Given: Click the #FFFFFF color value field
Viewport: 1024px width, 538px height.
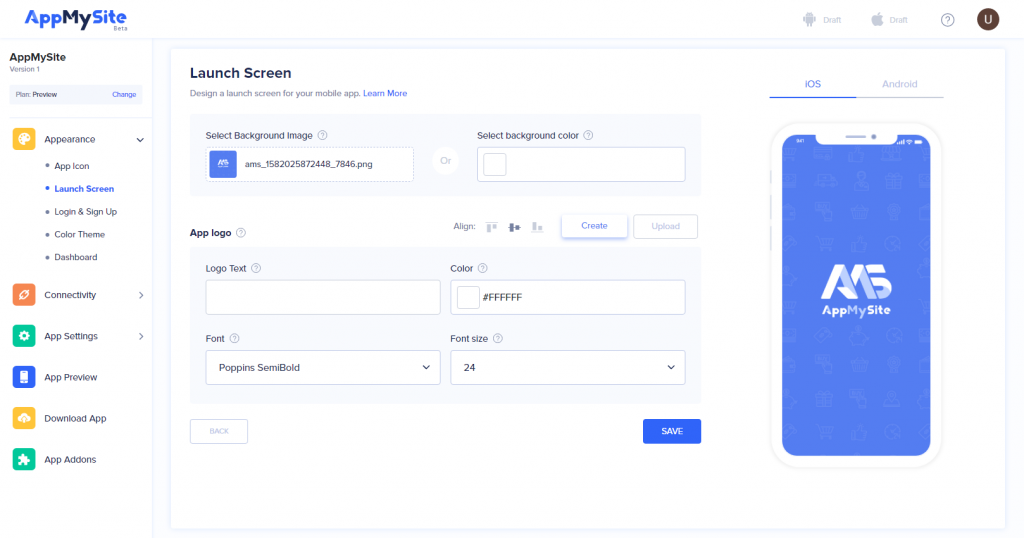Looking at the screenshot, I should pyautogui.click(x=568, y=297).
